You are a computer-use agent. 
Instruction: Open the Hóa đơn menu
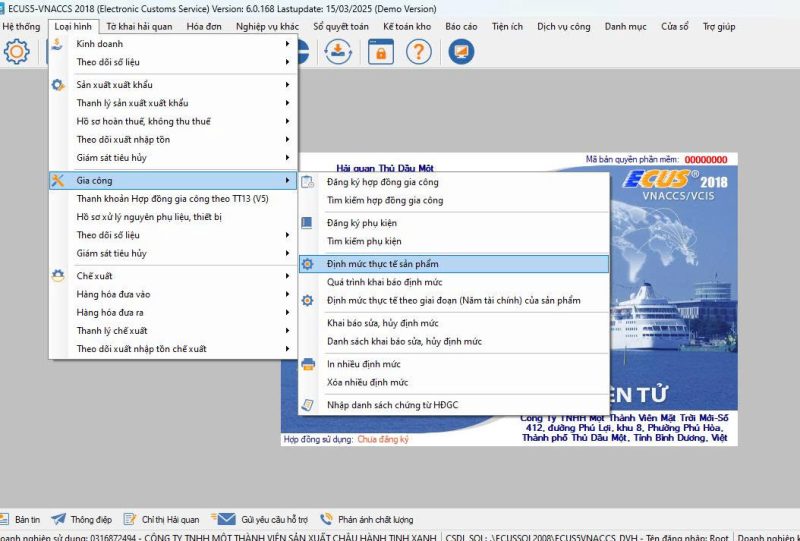tap(204, 27)
